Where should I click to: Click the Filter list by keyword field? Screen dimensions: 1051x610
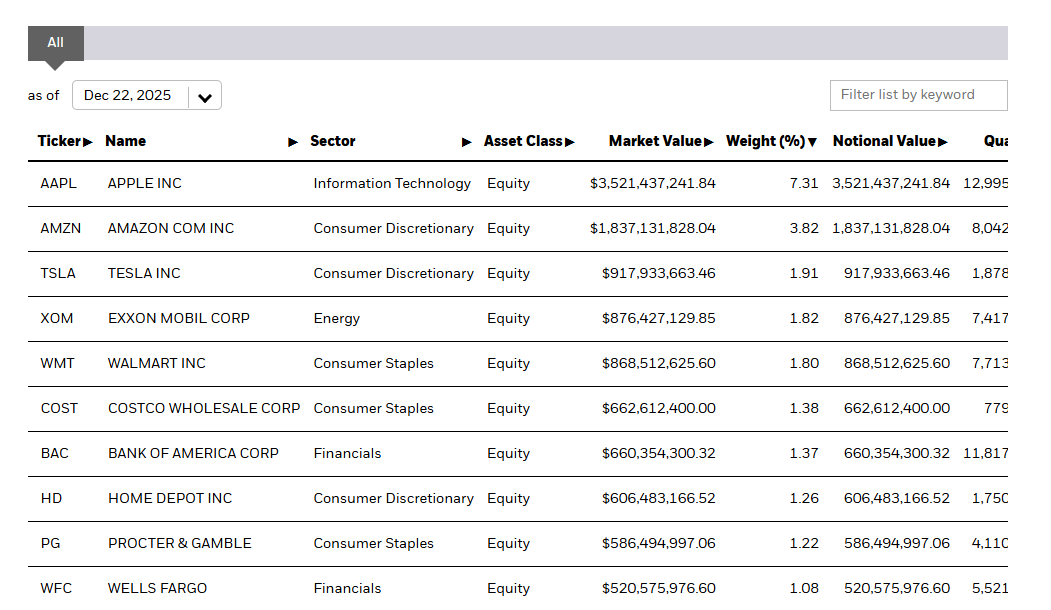(918, 95)
